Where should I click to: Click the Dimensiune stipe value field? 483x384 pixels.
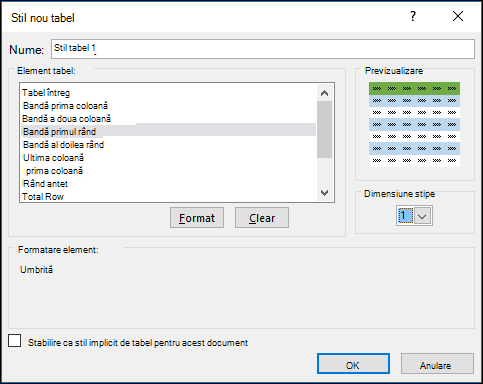pos(405,216)
